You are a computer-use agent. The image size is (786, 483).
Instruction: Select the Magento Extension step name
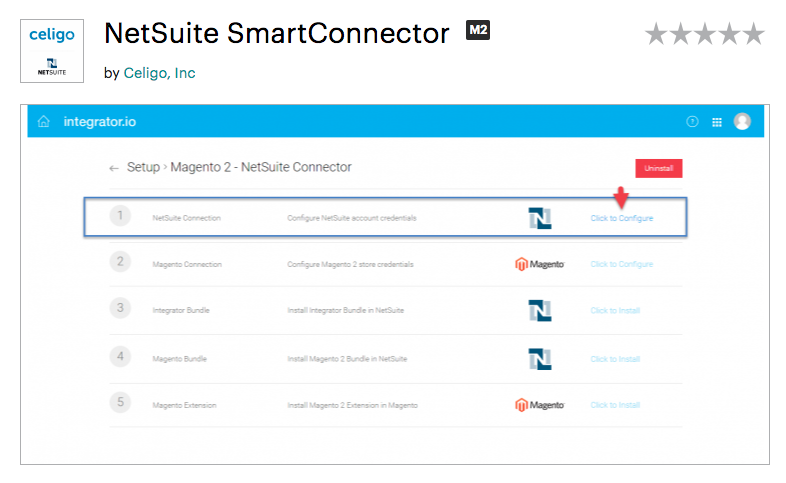[184, 405]
